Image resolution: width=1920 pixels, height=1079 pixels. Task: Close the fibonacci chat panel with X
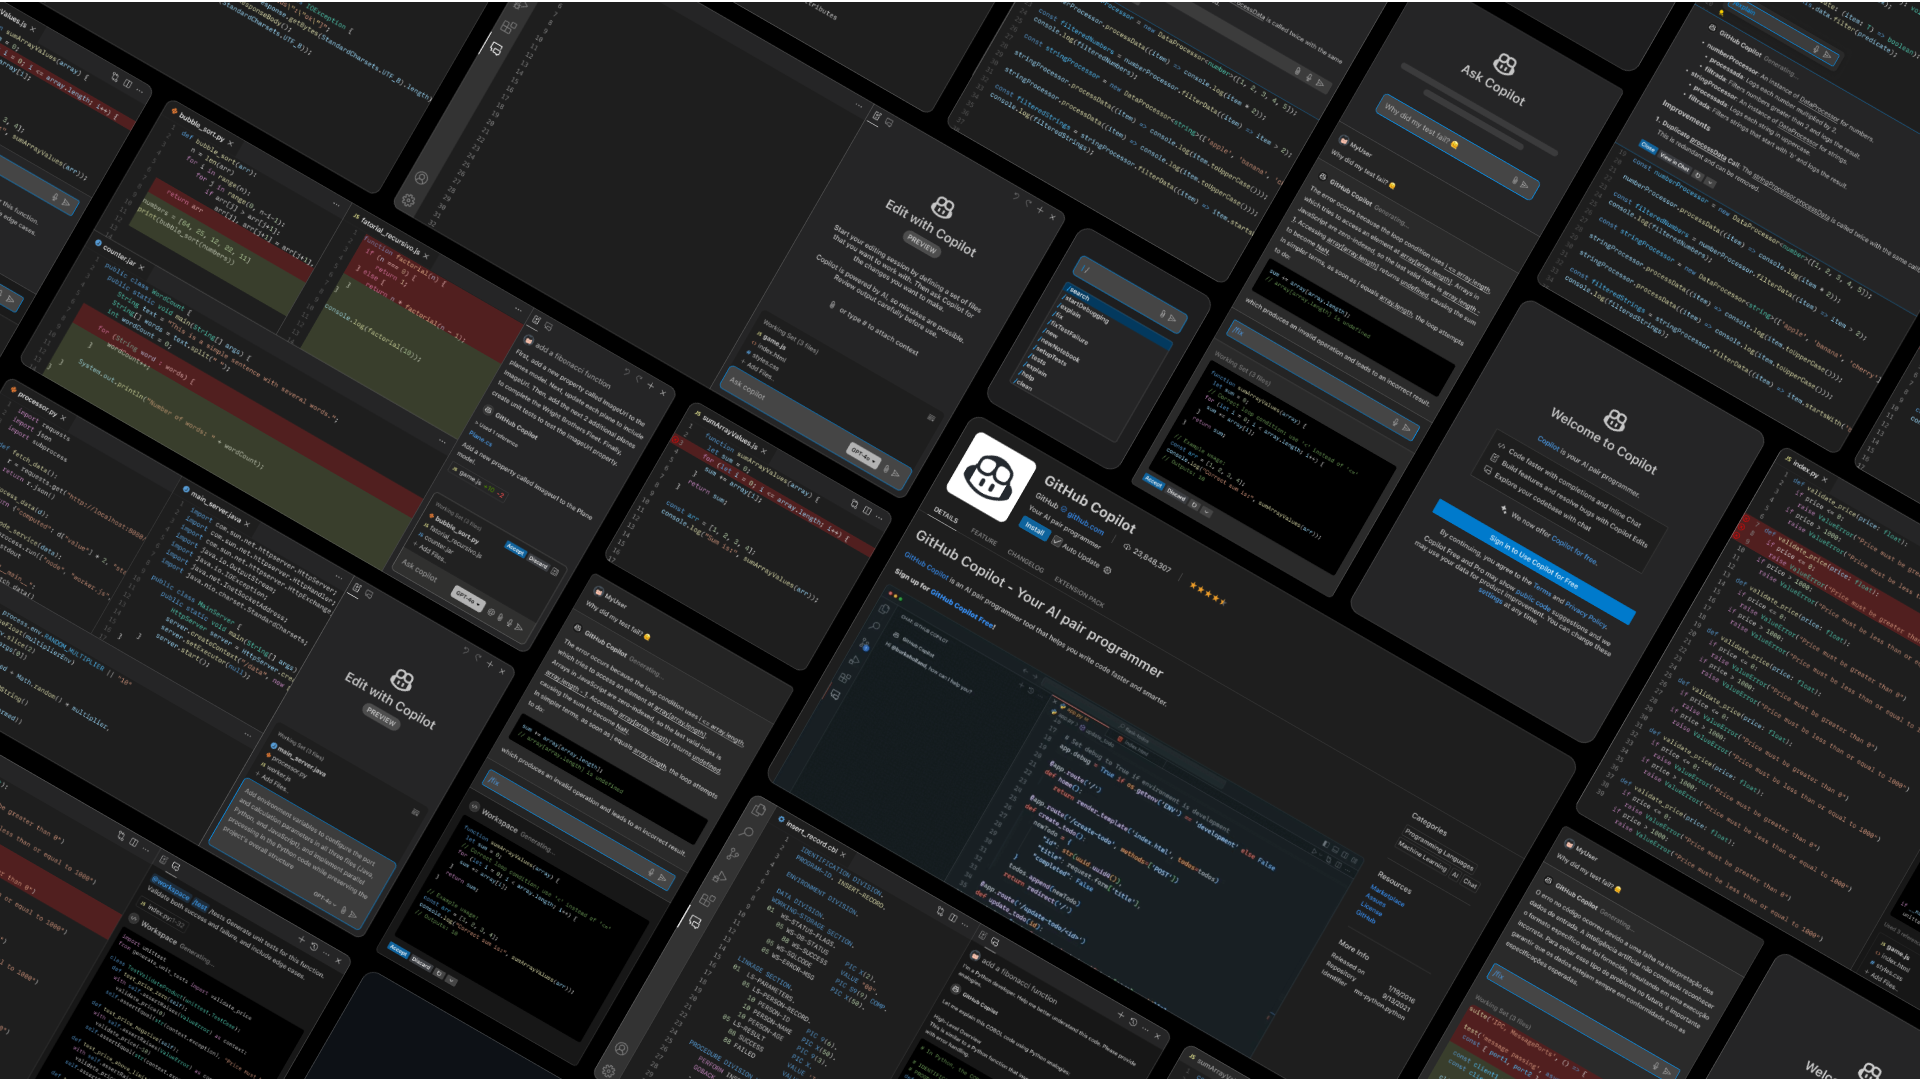tap(662, 392)
